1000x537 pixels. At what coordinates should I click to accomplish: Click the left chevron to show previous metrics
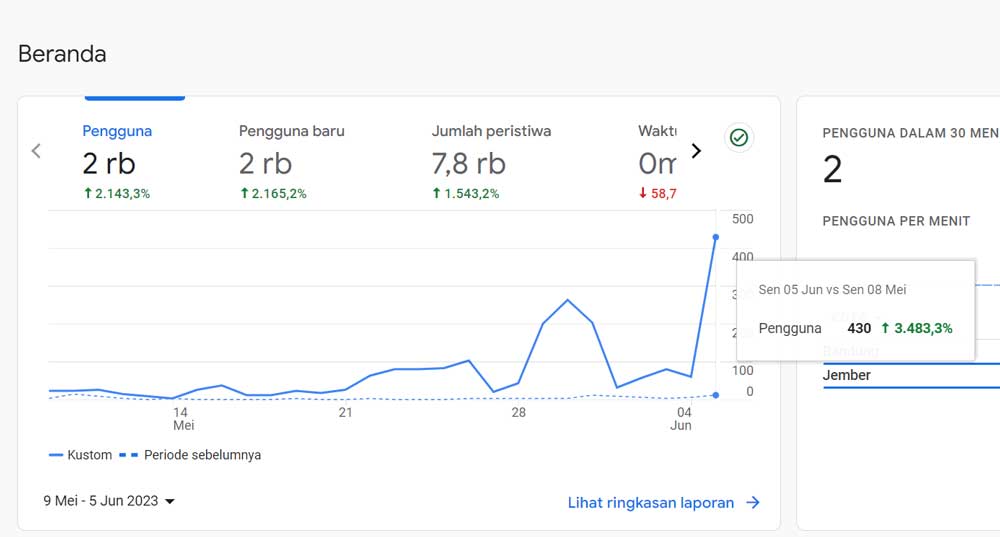tap(36, 151)
